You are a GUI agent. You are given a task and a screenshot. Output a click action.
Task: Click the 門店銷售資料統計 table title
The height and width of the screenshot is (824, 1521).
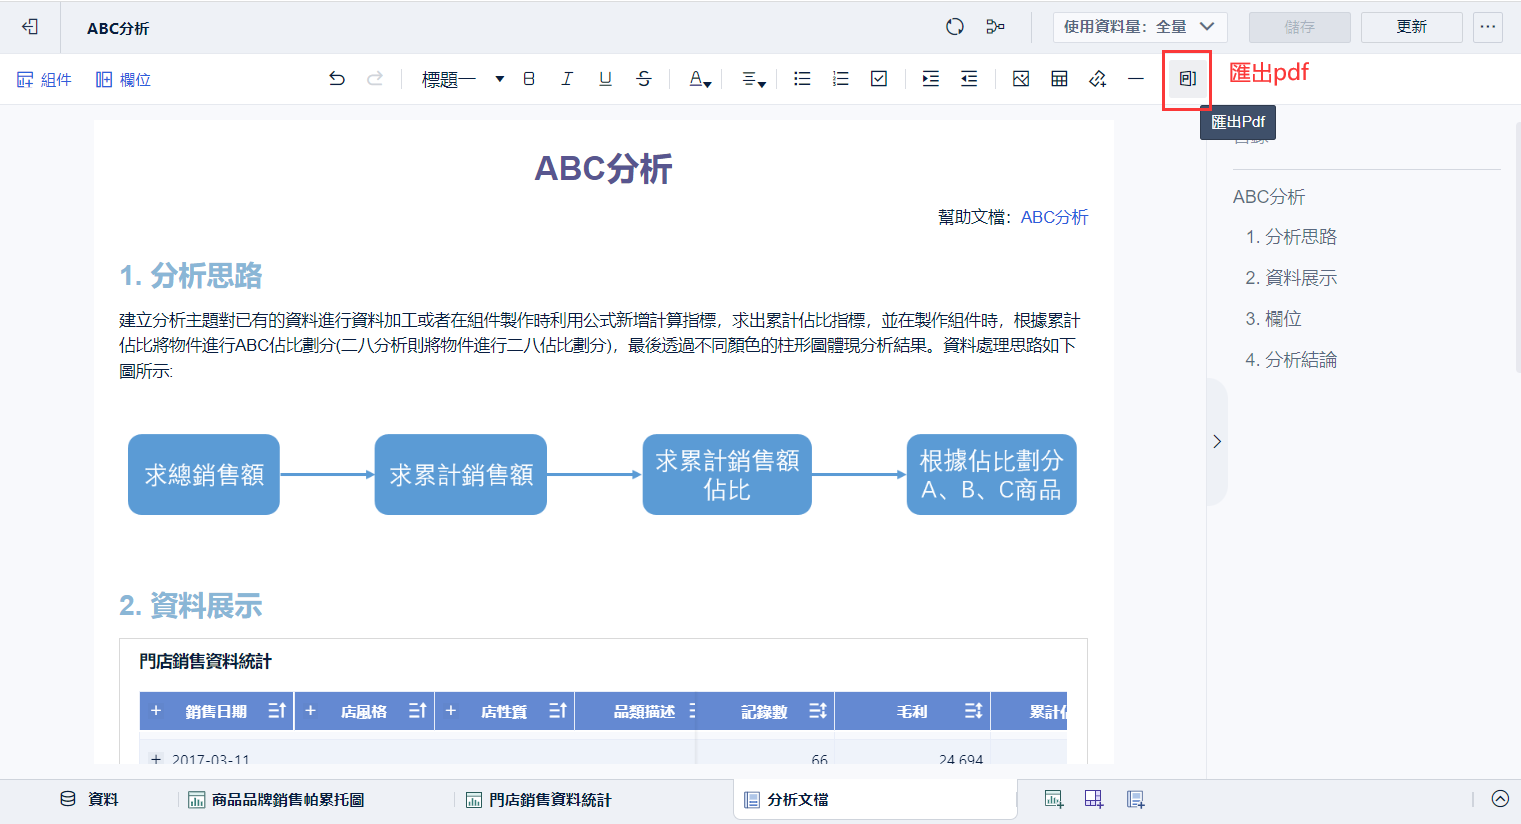[205, 661]
